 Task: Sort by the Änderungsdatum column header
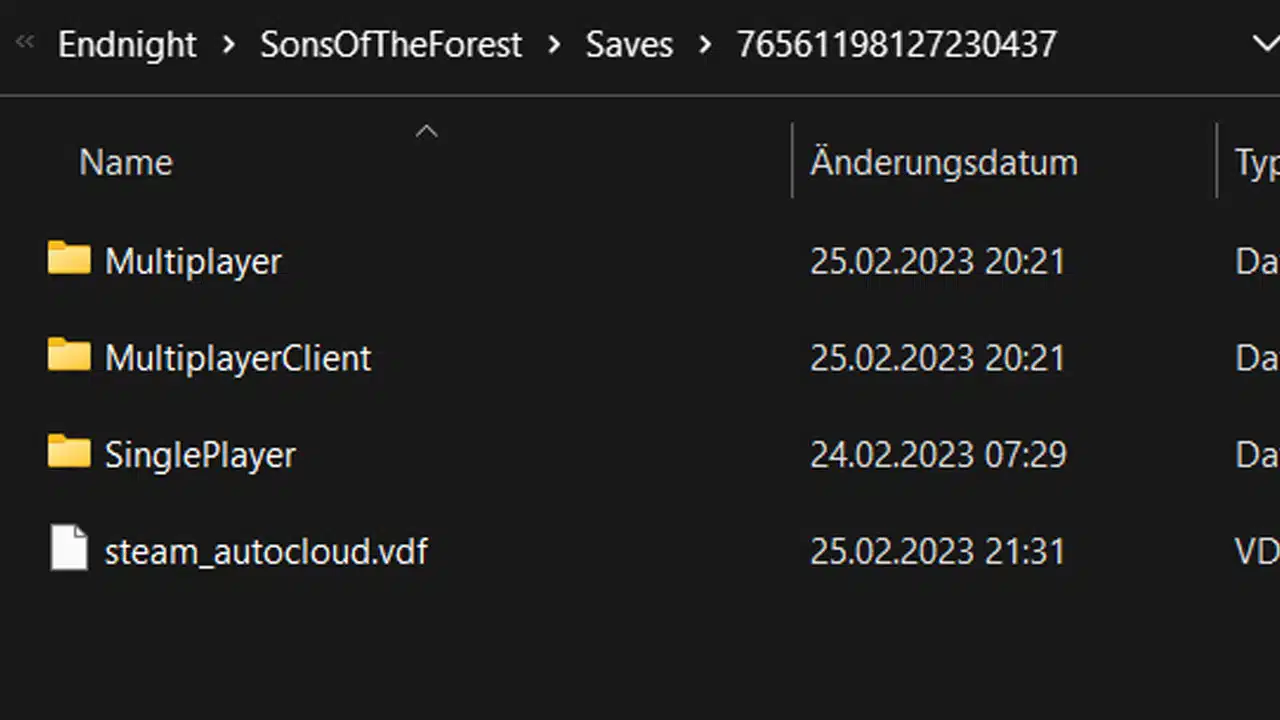point(943,162)
